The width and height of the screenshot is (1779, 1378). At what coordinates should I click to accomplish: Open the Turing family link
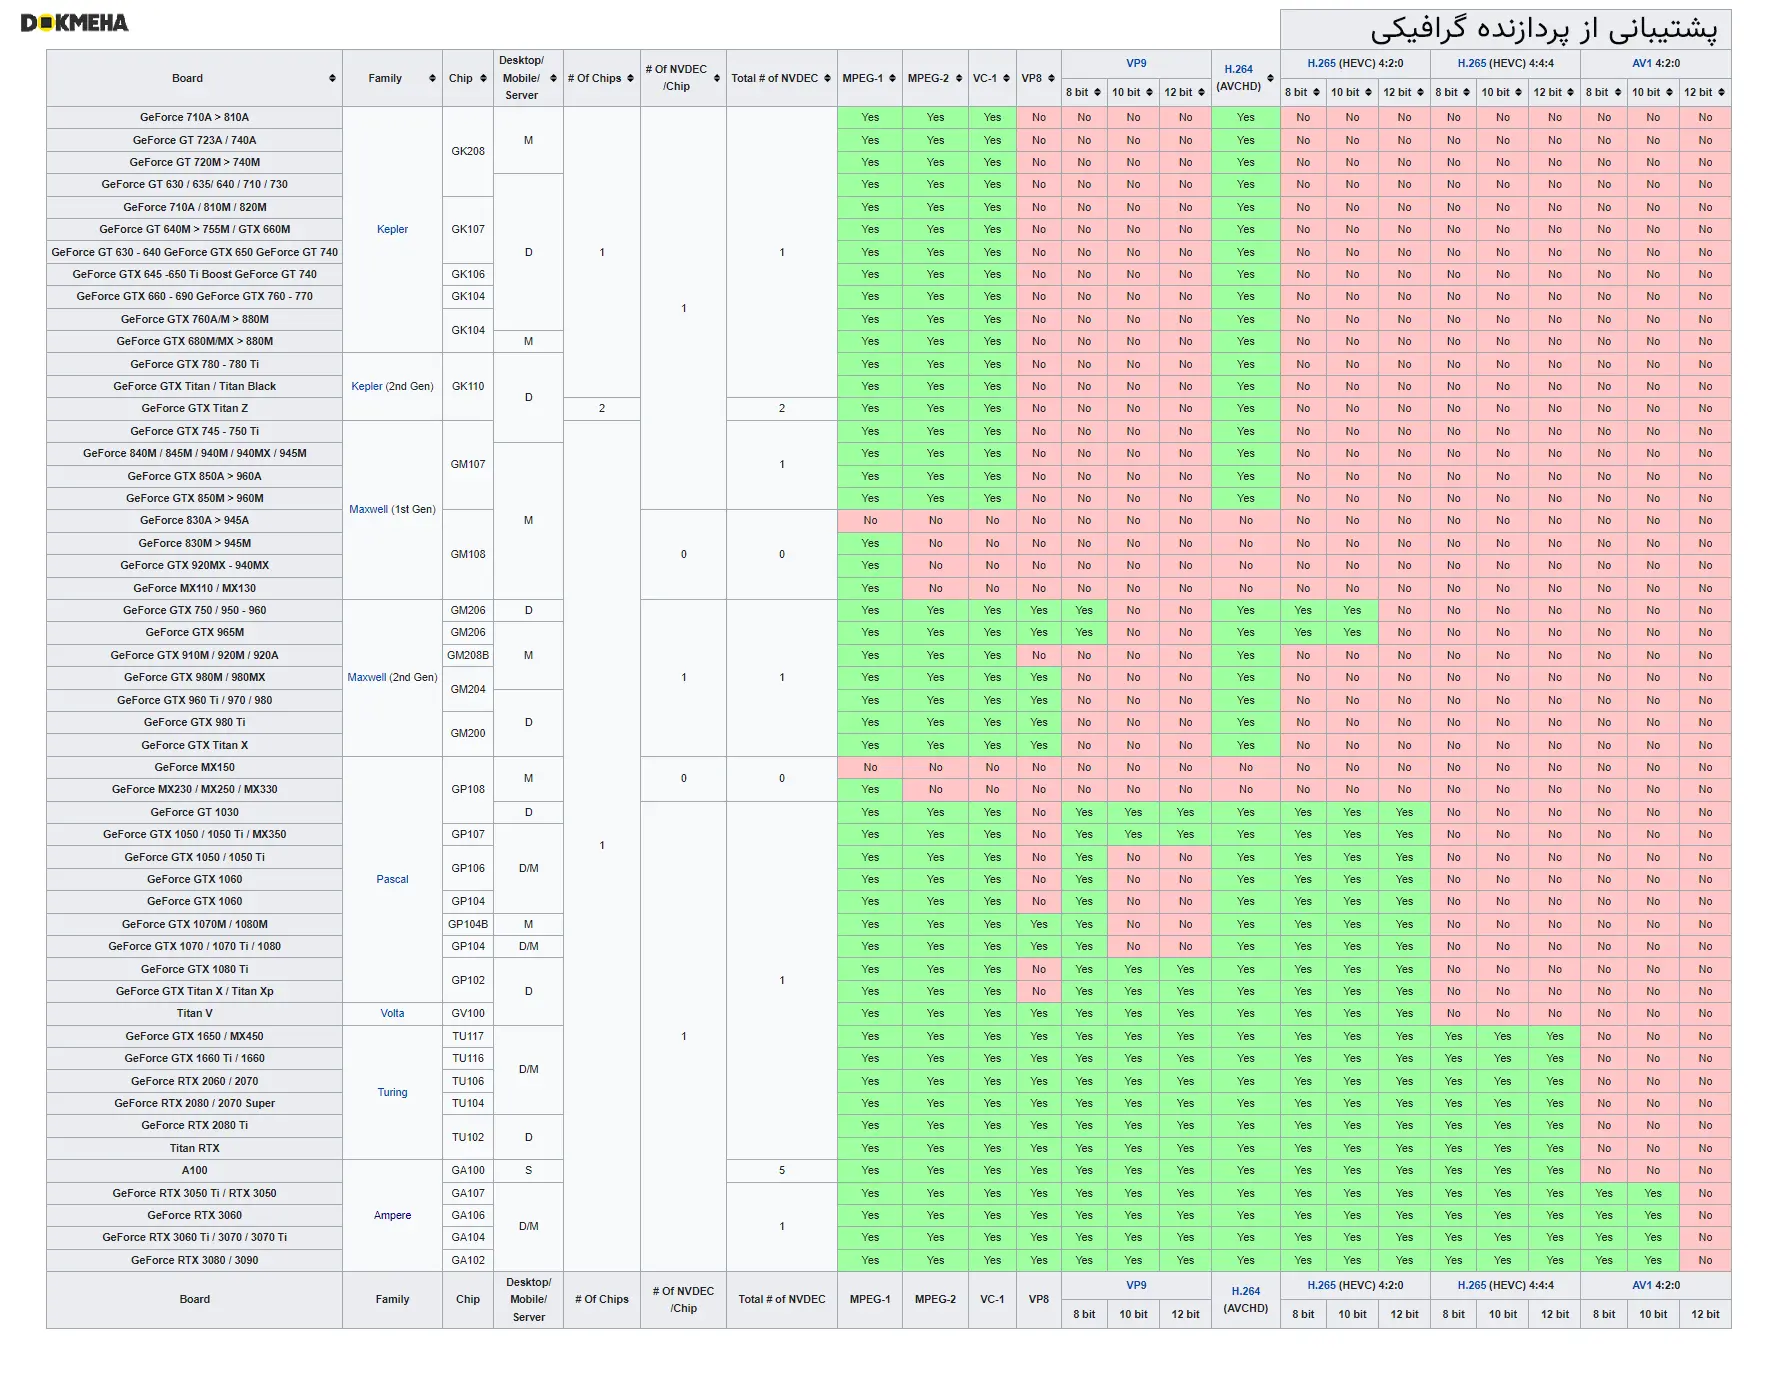(392, 1092)
